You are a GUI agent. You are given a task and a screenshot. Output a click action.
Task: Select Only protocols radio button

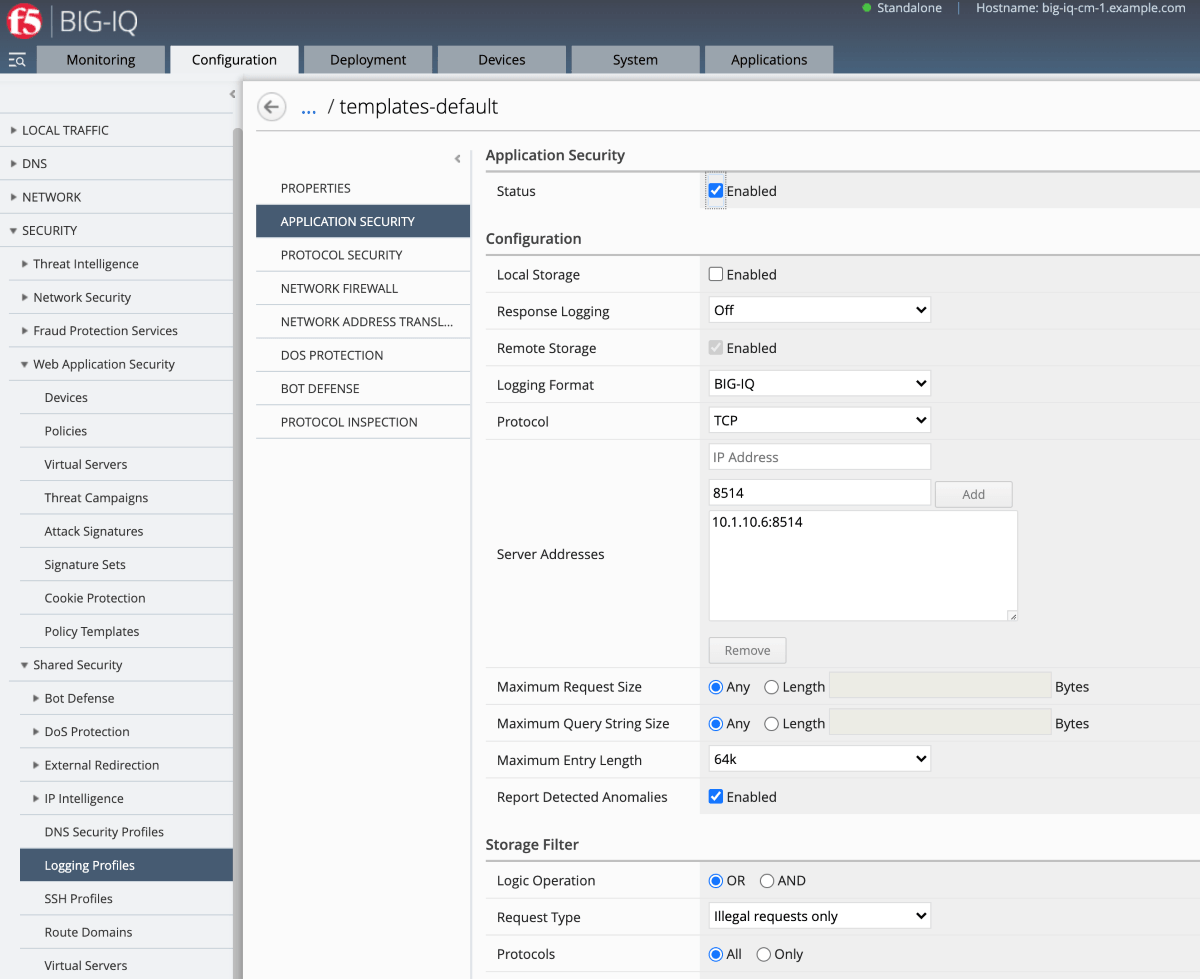pyautogui.click(x=764, y=954)
